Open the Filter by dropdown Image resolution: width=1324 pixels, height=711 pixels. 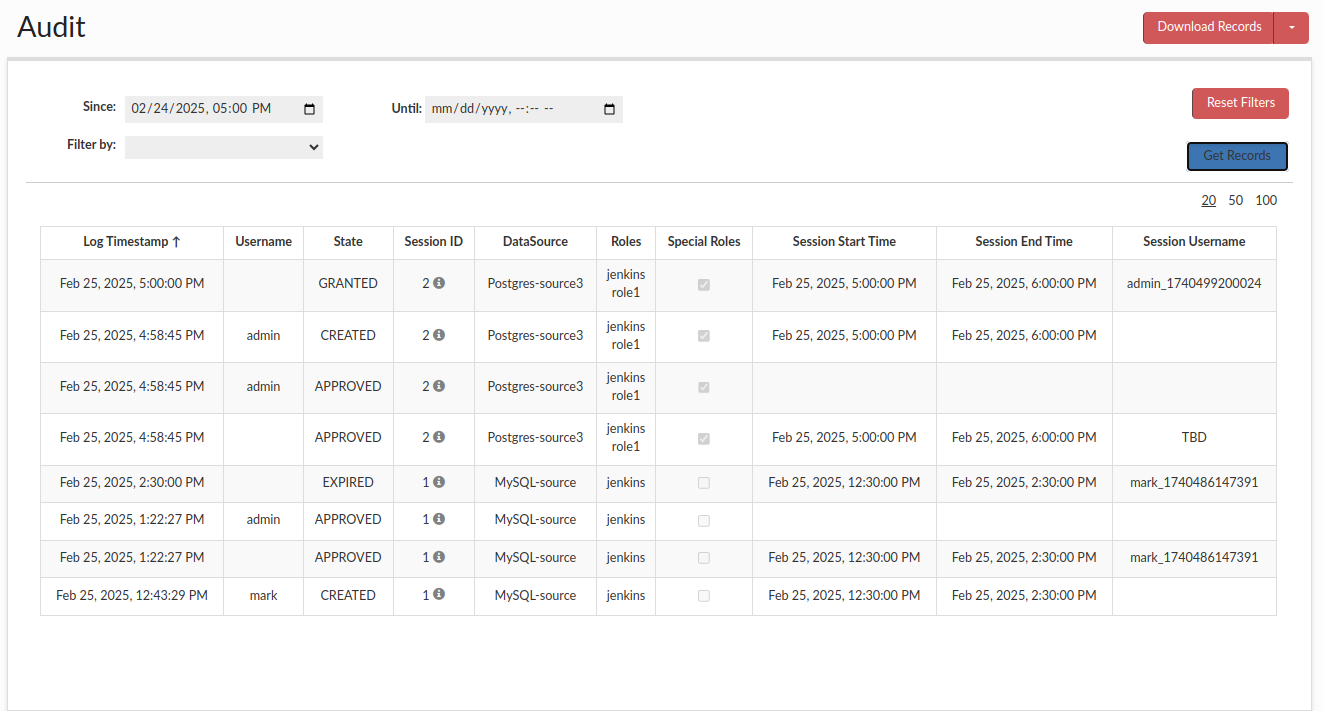pos(223,147)
